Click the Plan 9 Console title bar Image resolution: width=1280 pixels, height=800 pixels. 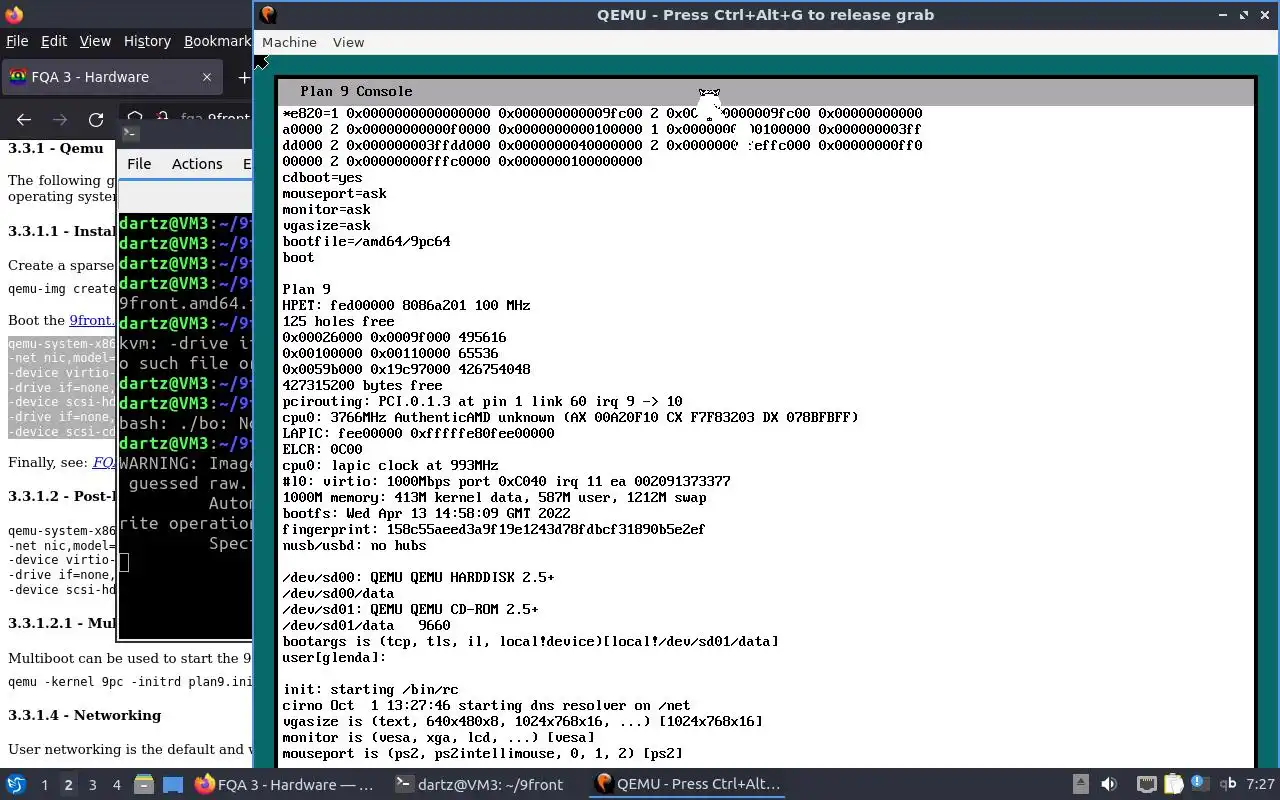click(x=765, y=91)
